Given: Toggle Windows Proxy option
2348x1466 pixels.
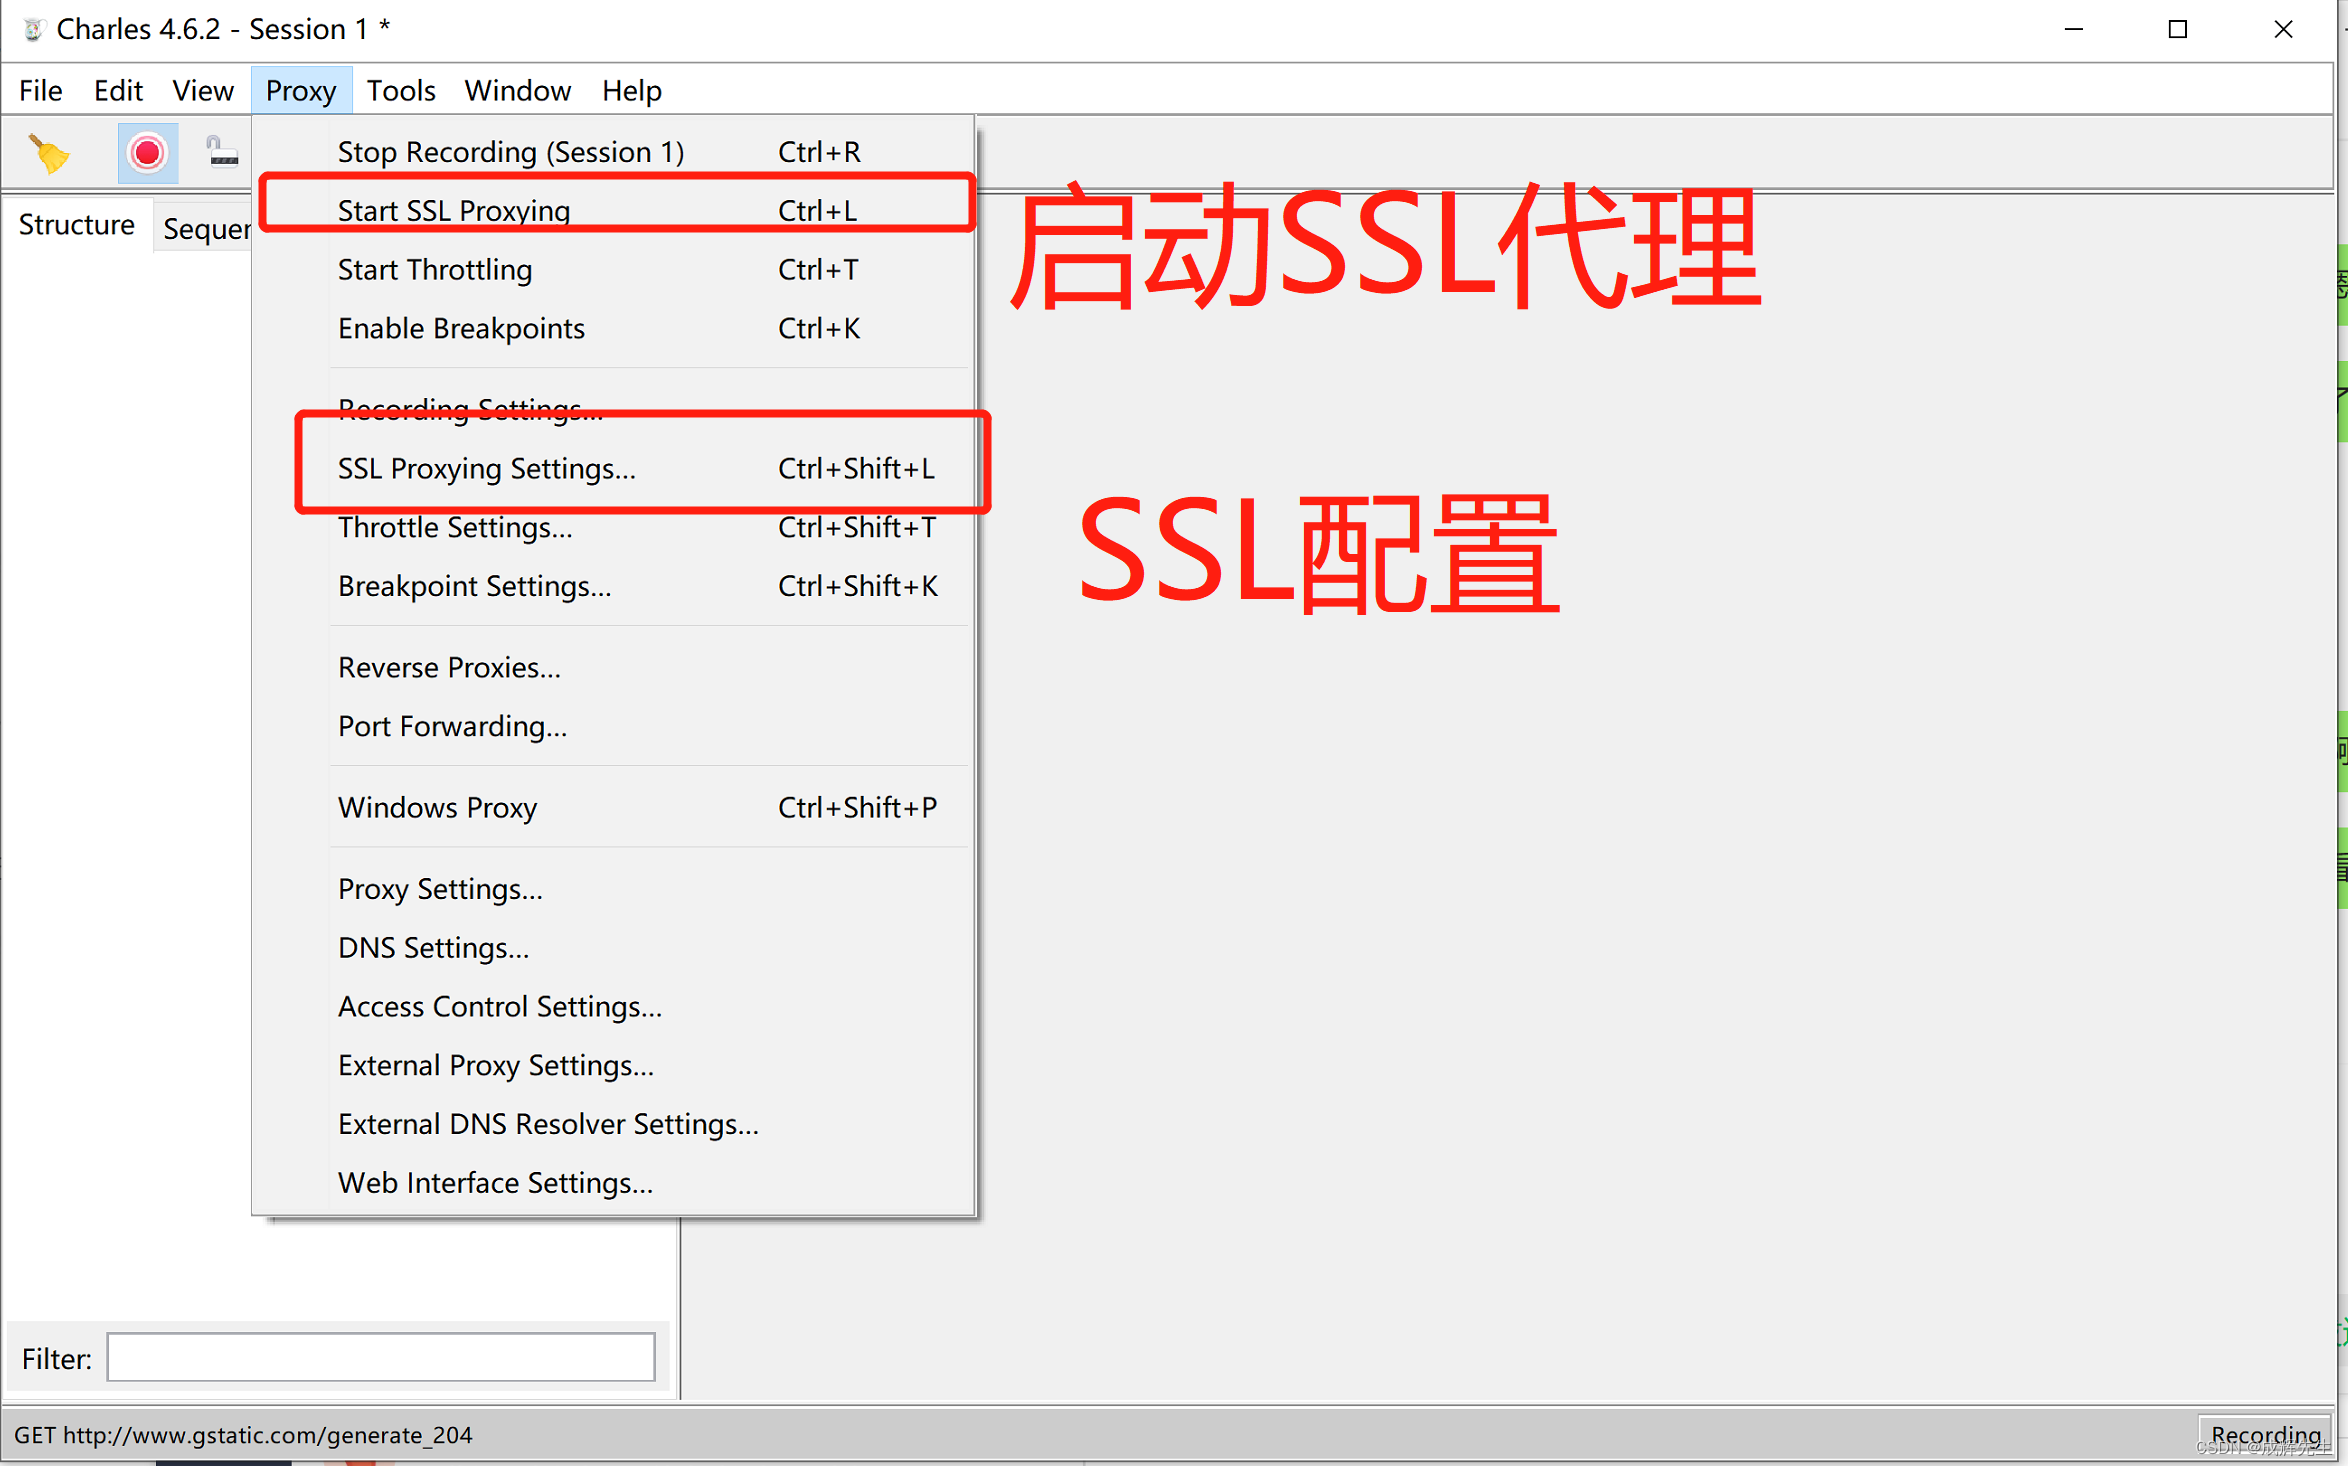Looking at the screenshot, I should tap(437, 807).
